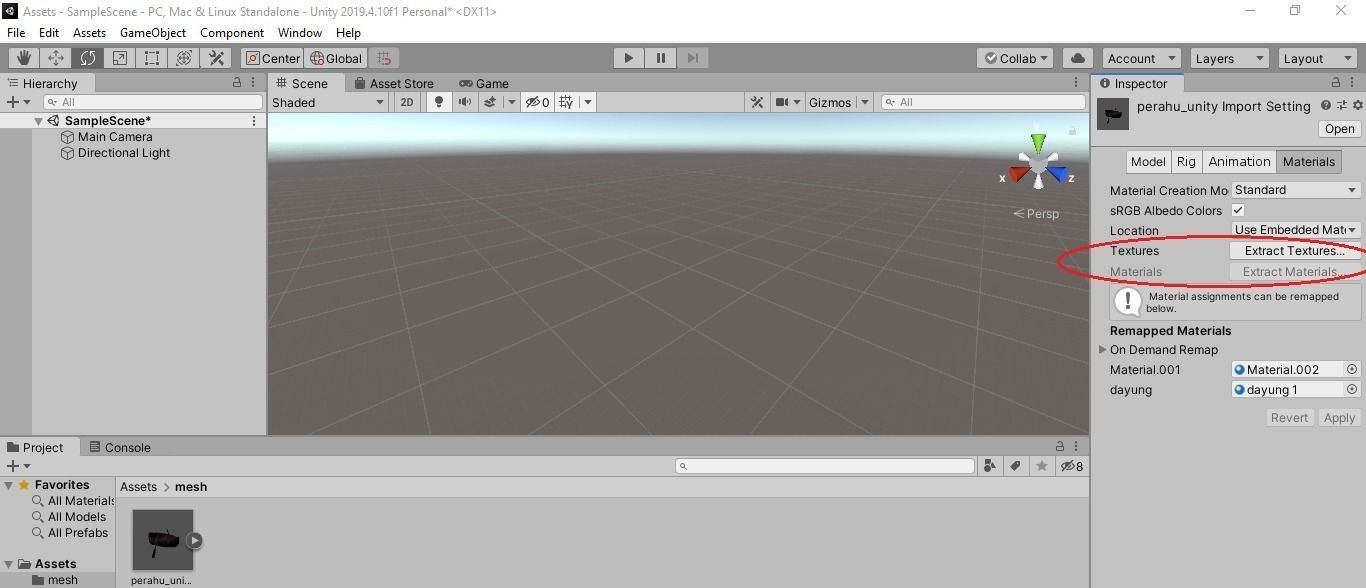Switch to Asset Store tab
The height and width of the screenshot is (588, 1366).
[x=393, y=83]
